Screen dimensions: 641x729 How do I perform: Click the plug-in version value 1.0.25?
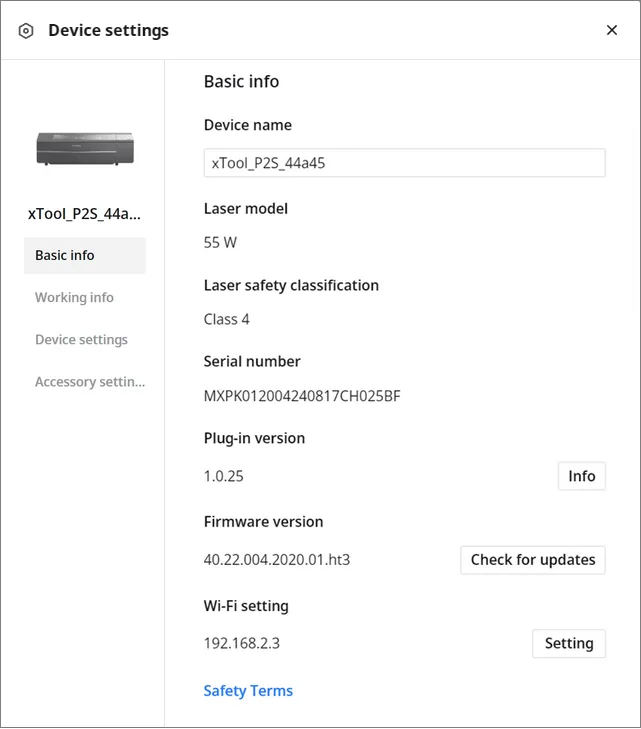(224, 476)
